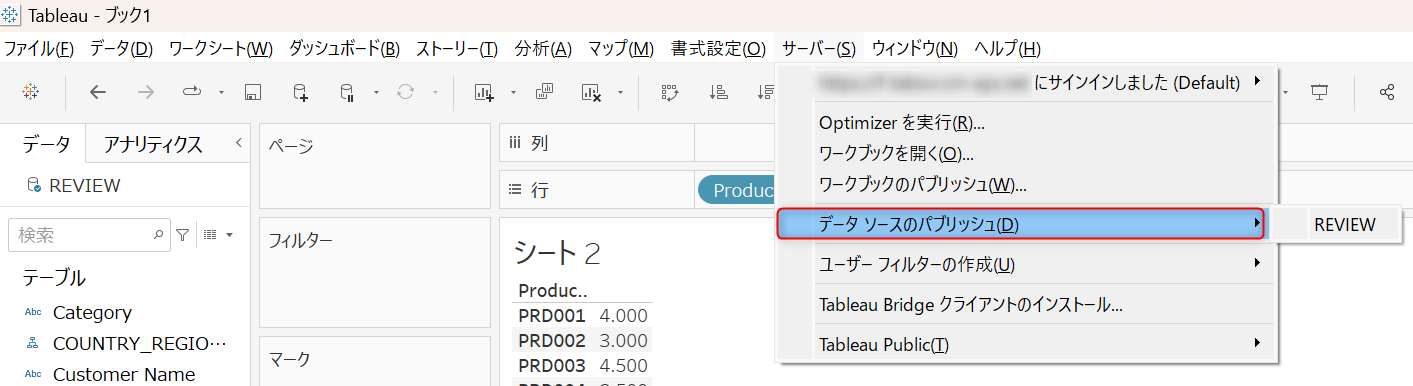Click the 検索 search input field
Image resolution: width=1413 pixels, height=386 pixels.
88,235
